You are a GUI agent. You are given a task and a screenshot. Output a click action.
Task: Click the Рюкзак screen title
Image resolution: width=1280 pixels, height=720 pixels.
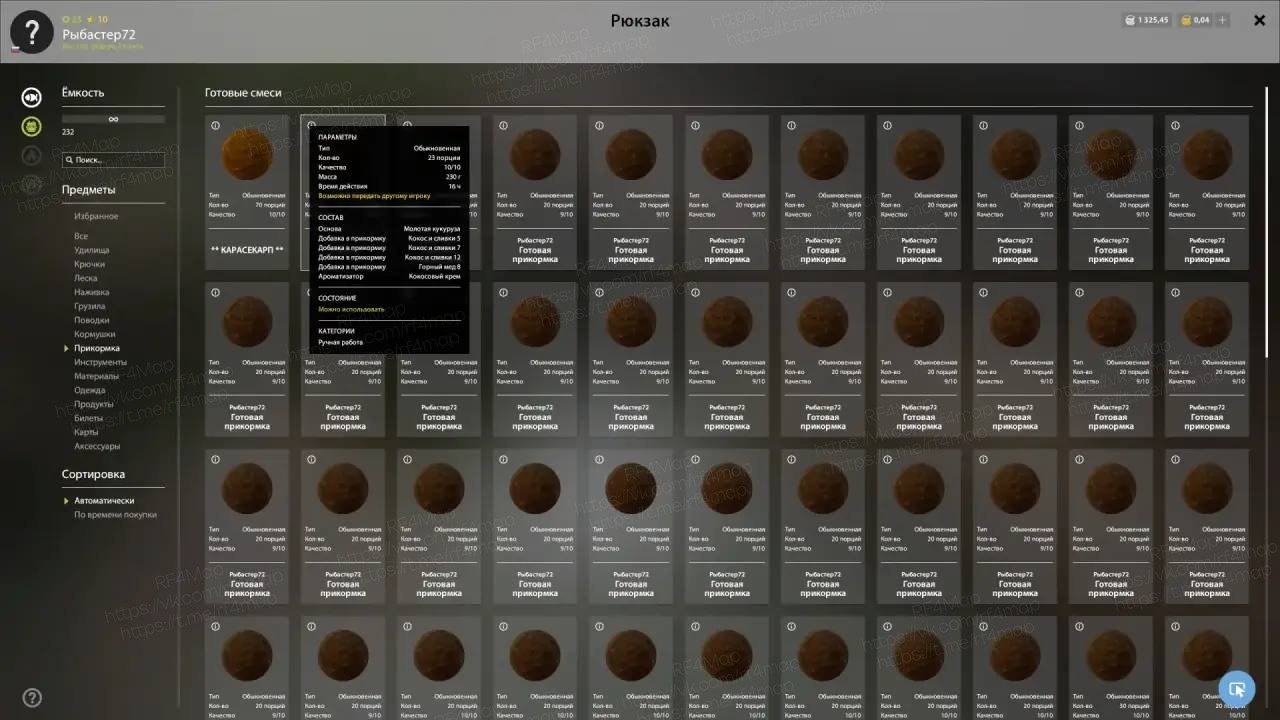pyautogui.click(x=640, y=21)
